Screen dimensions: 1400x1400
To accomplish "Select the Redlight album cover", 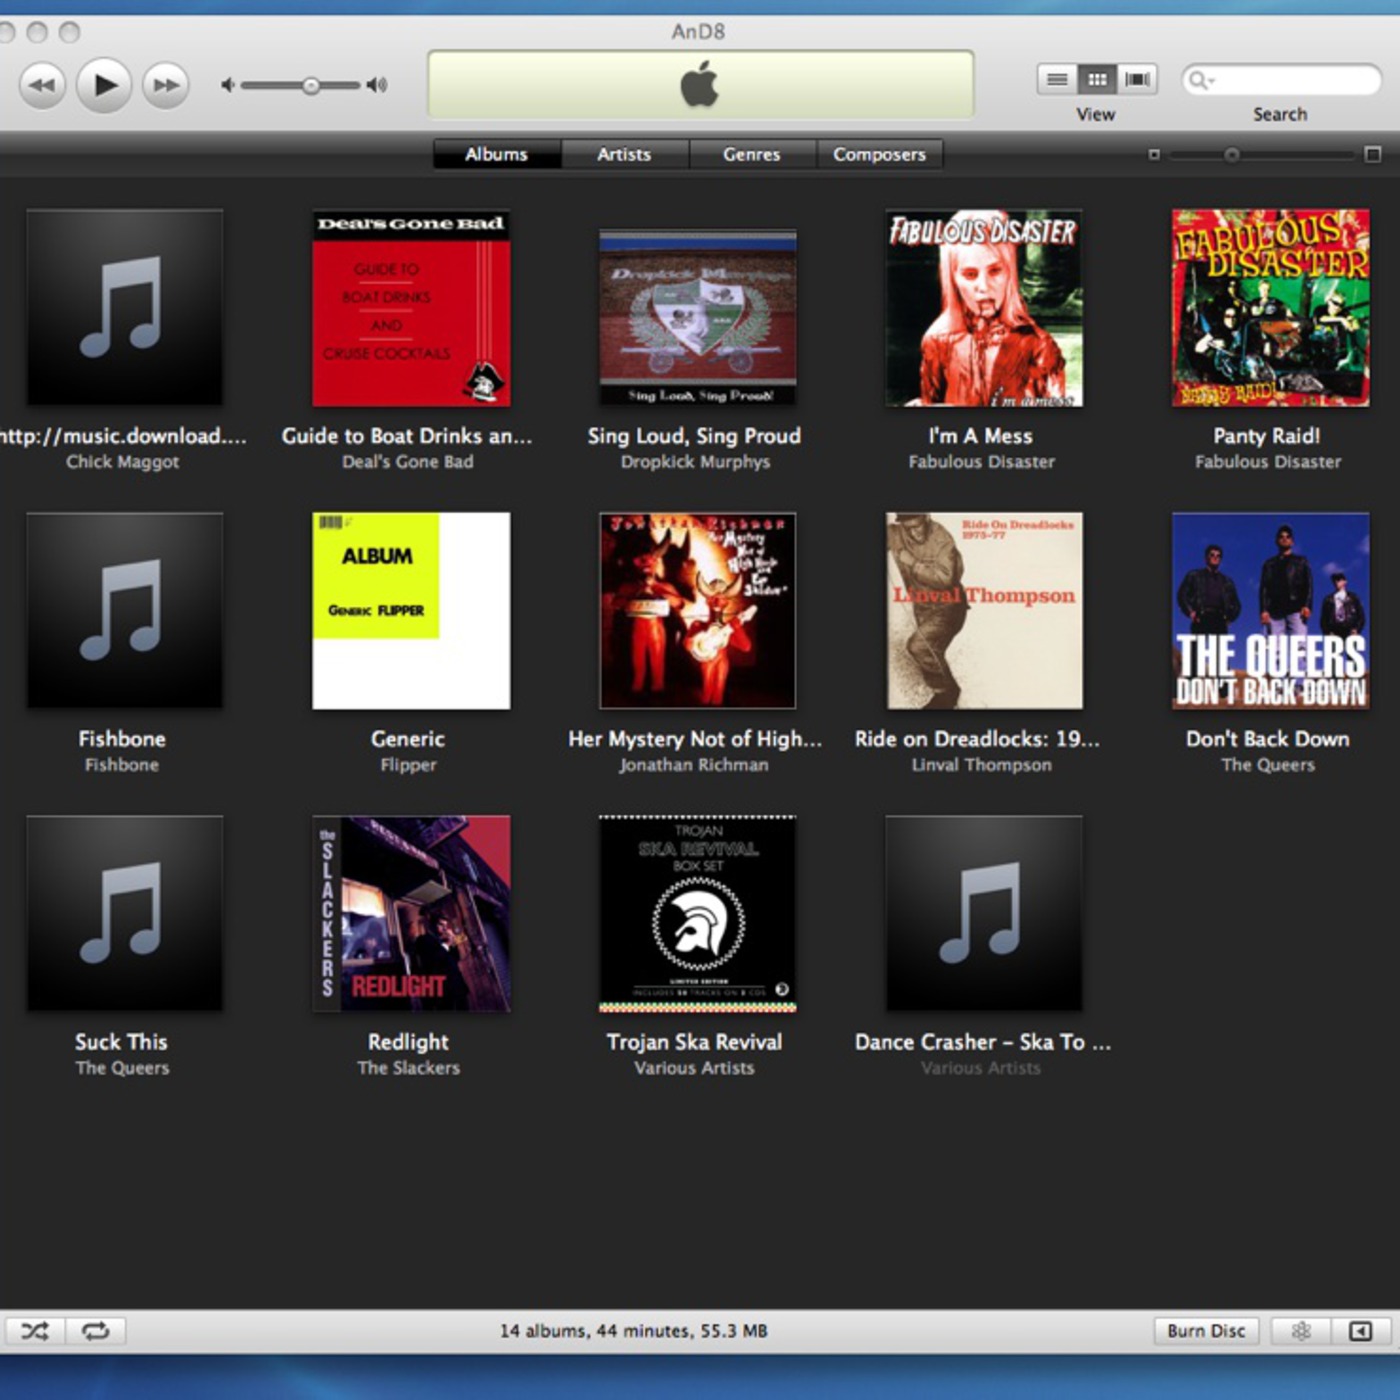I will point(411,913).
